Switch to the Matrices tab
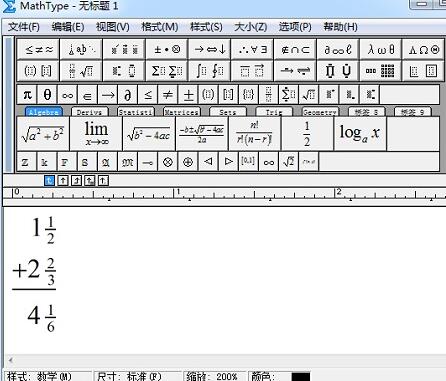The height and width of the screenshot is (381, 446). tap(182, 112)
